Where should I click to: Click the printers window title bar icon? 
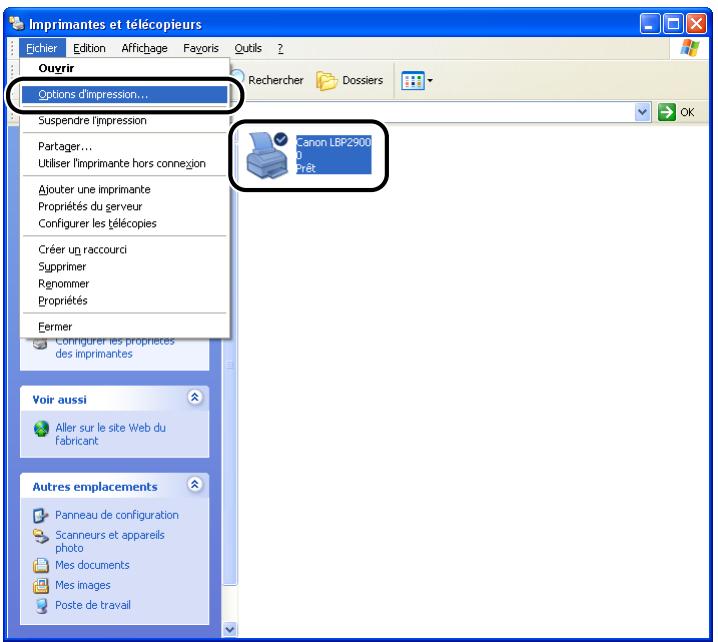click(x=16, y=23)
